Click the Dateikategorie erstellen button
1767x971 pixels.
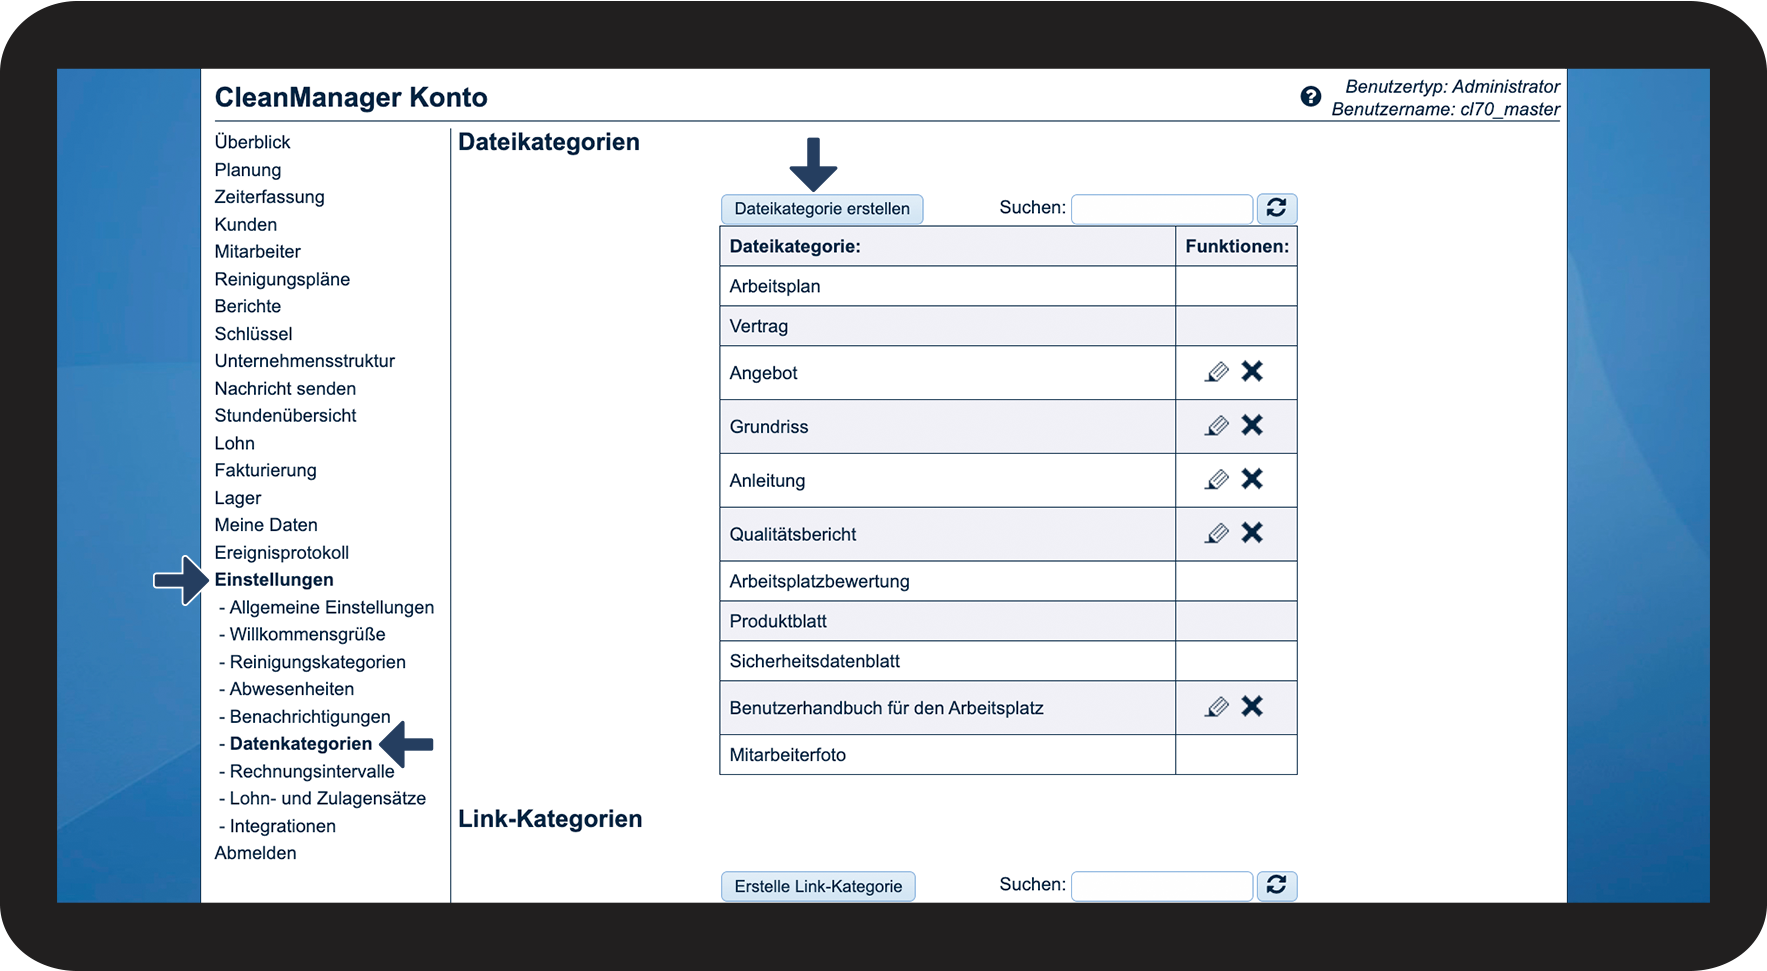coord(822,209)
